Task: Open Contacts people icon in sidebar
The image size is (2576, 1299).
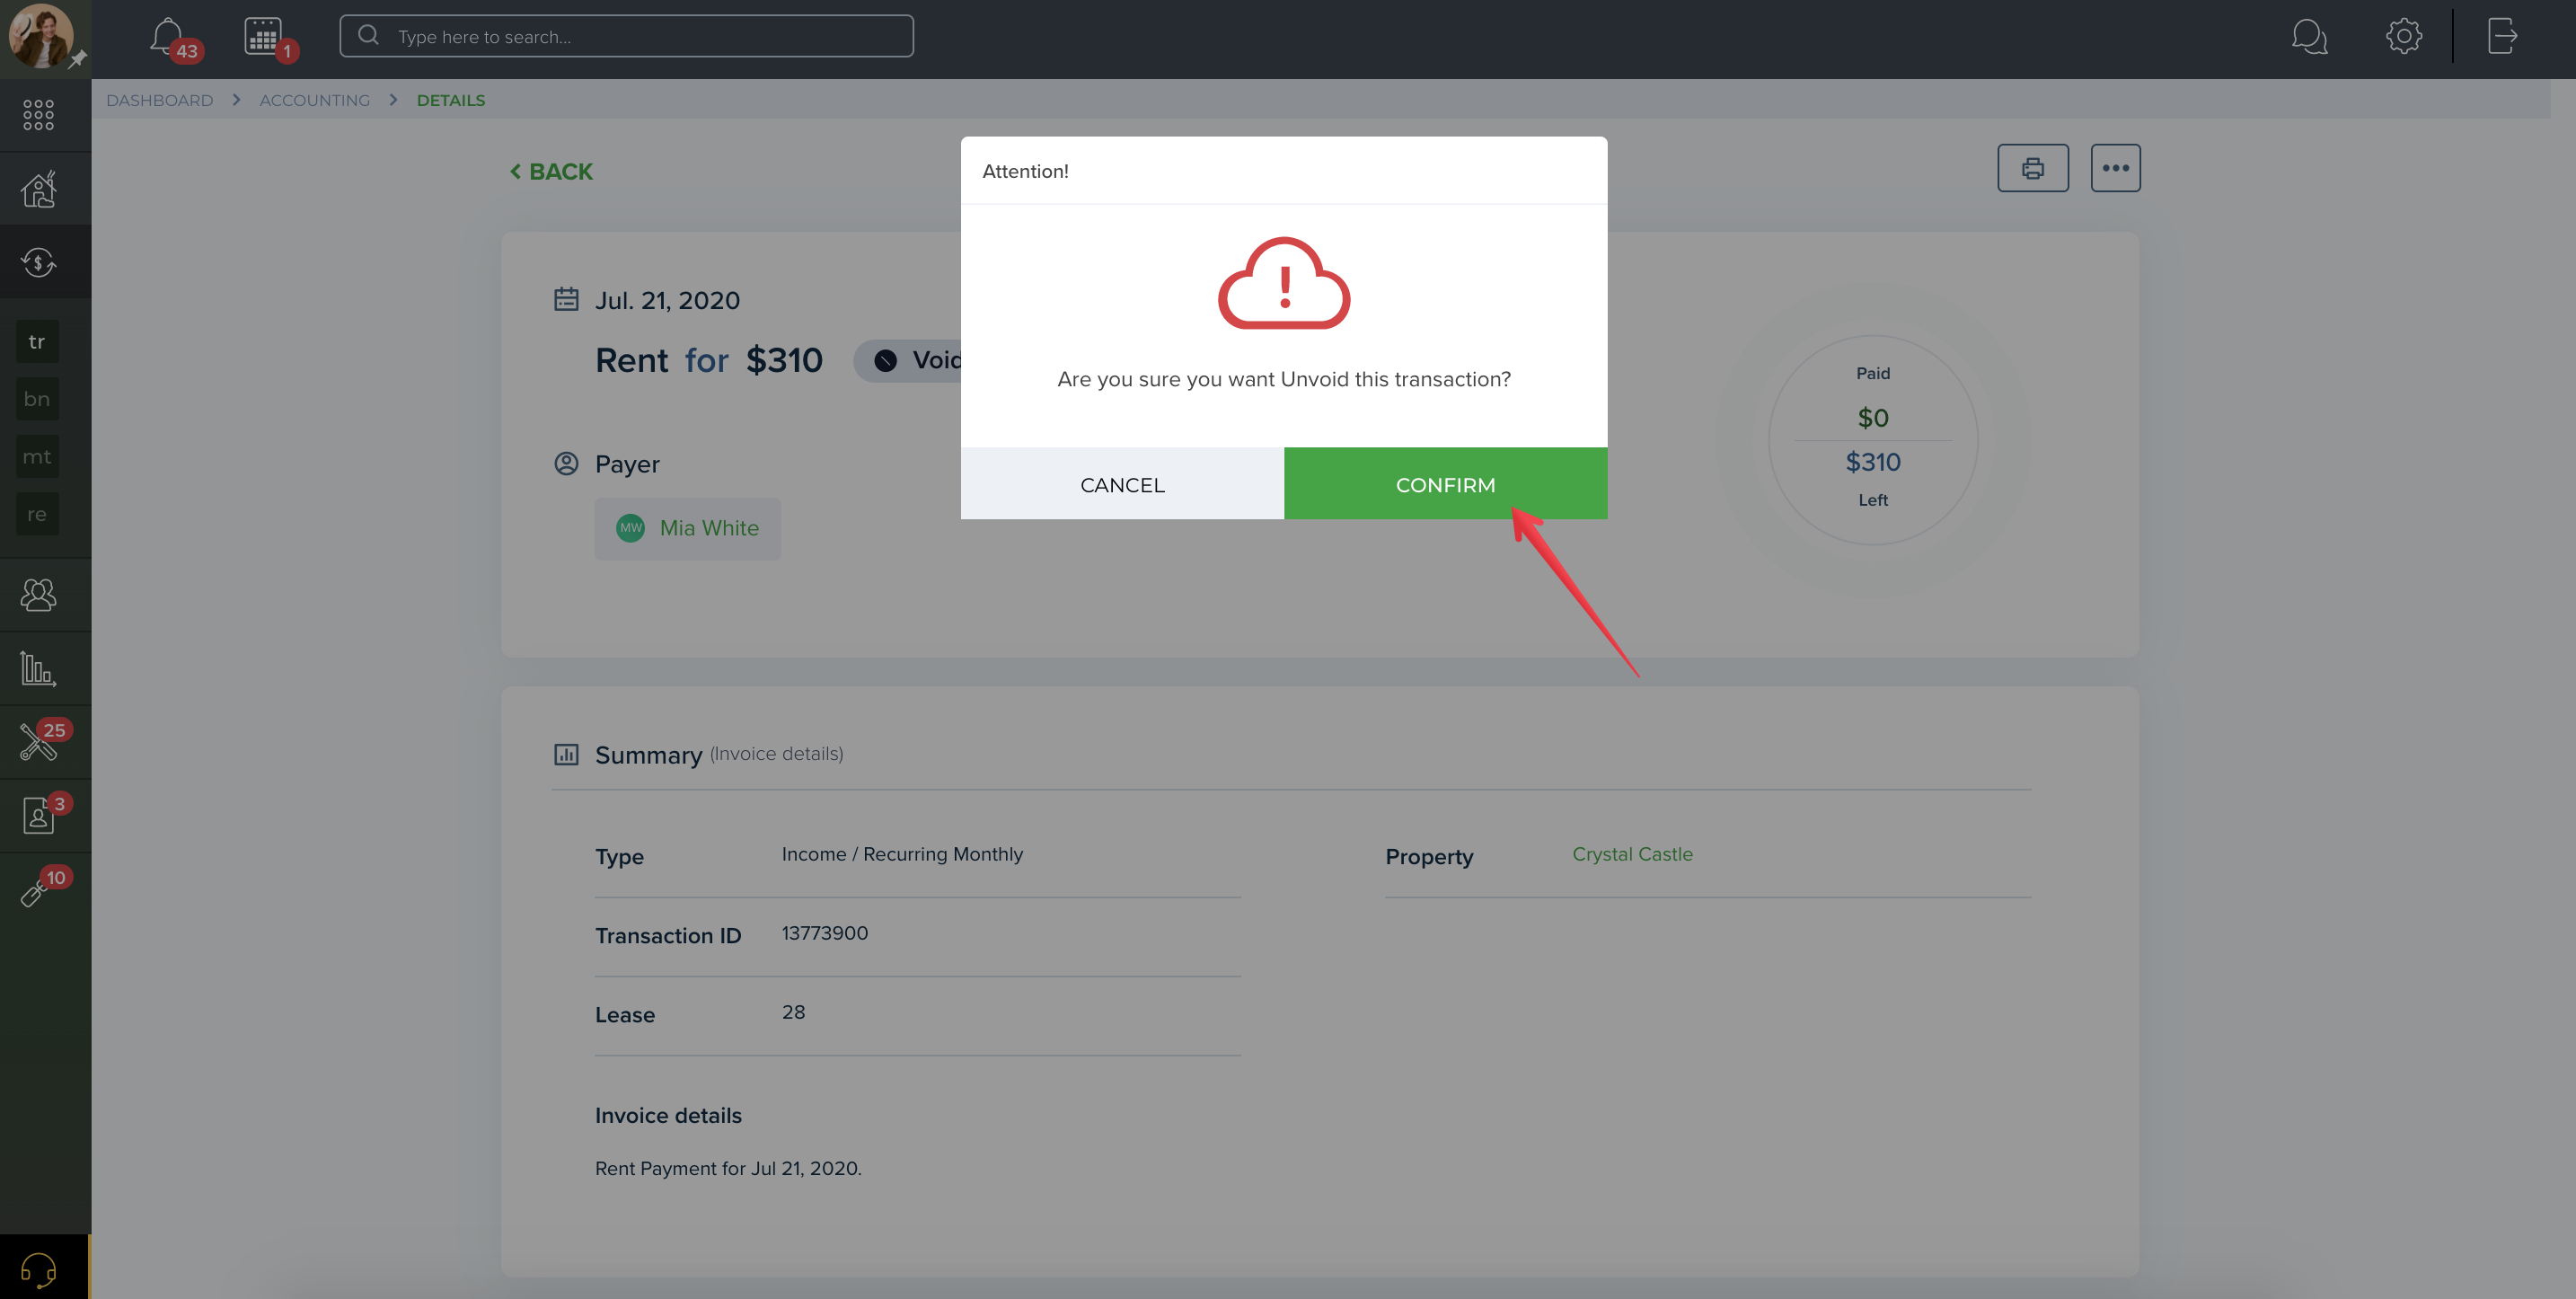Action: 39,595
